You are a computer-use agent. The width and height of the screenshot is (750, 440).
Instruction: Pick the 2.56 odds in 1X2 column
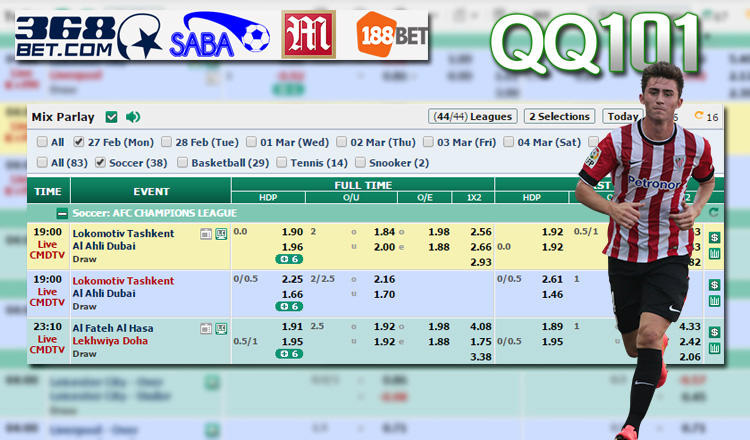point(481,231)
